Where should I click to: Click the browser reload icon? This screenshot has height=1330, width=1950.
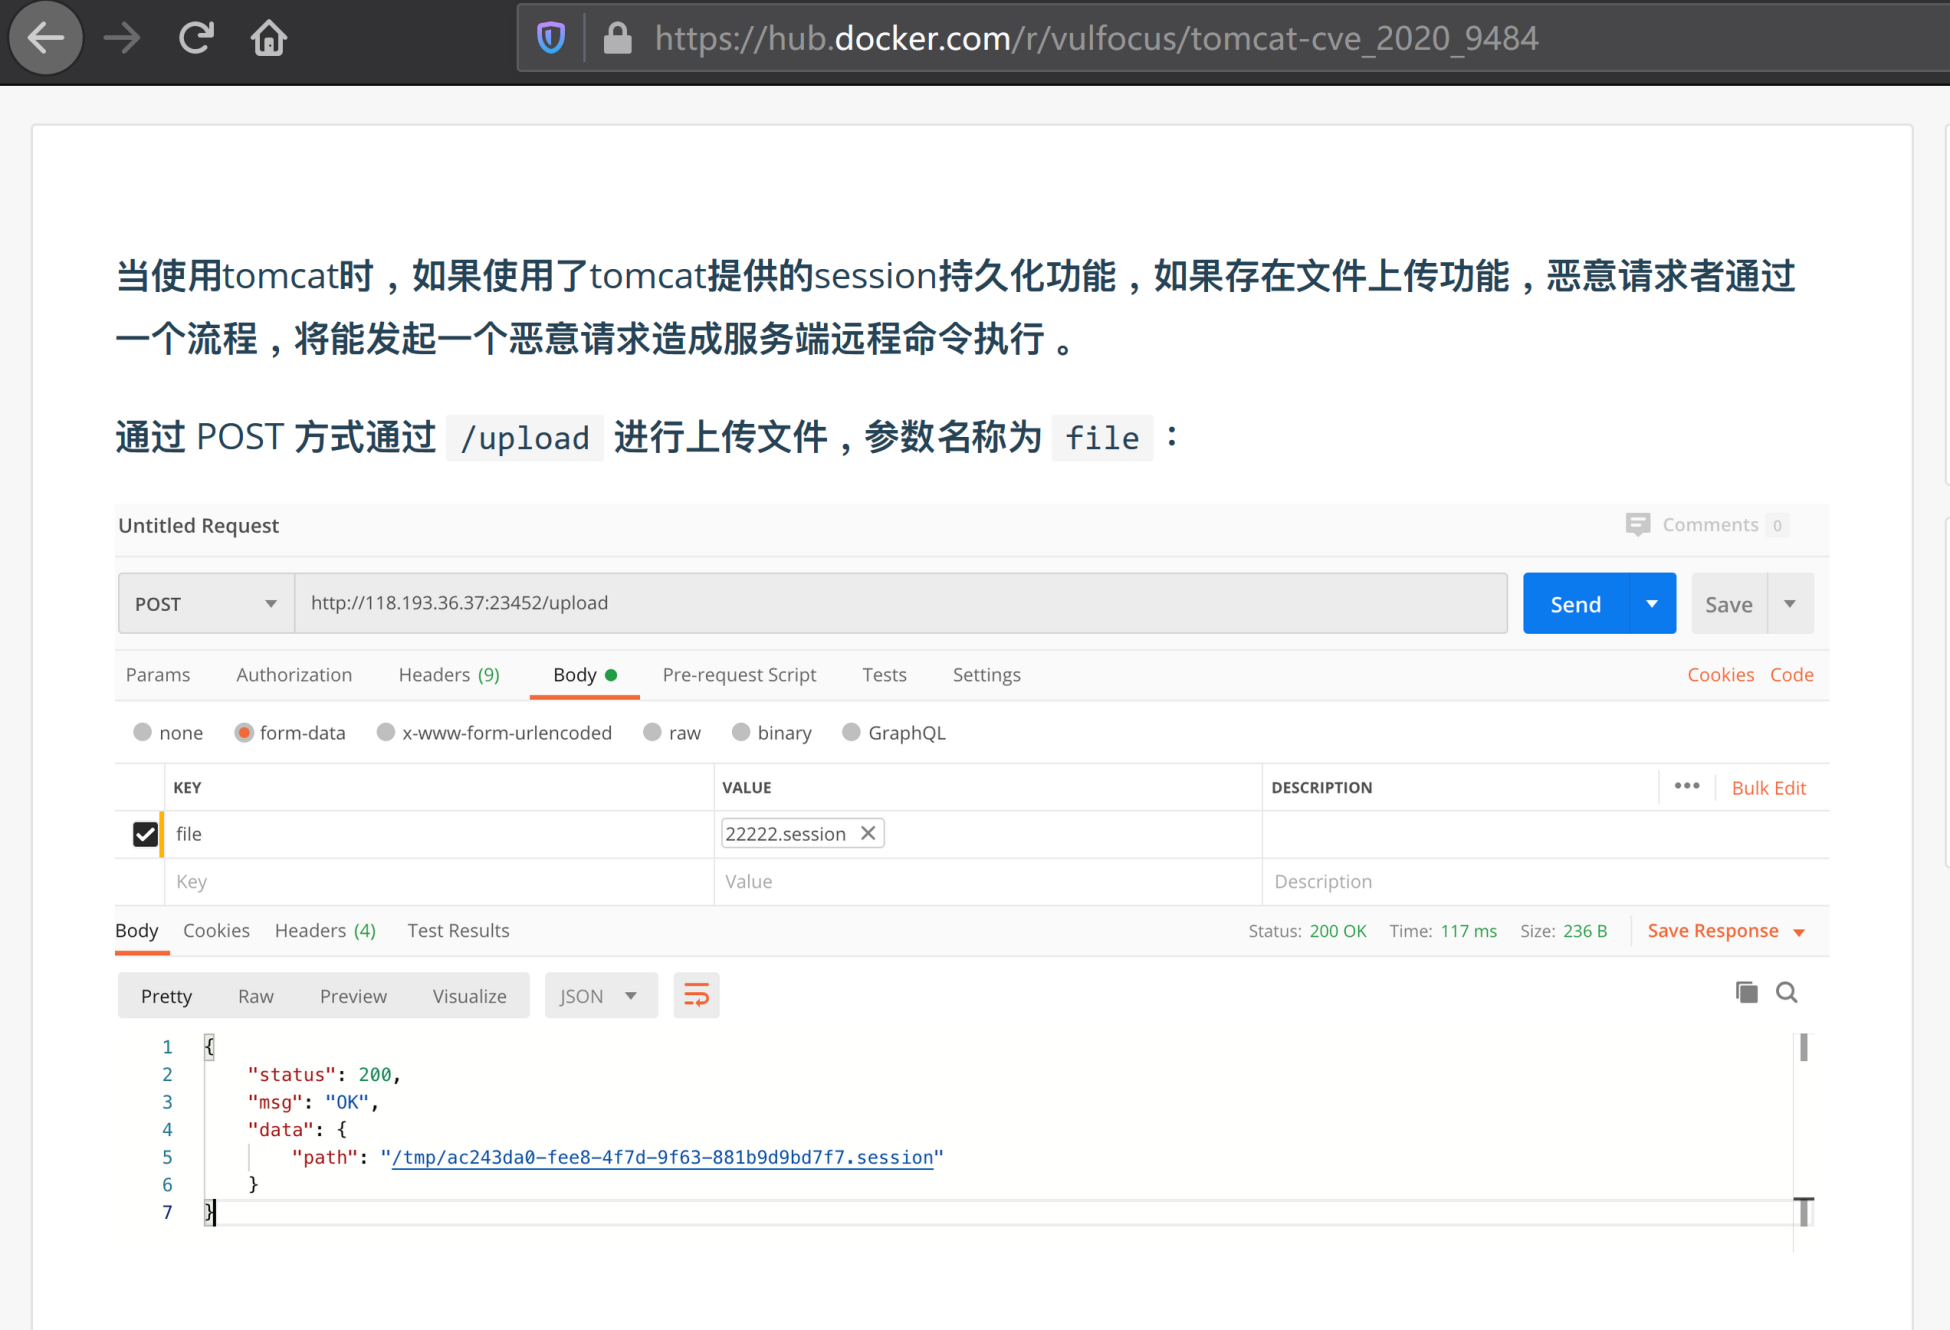196,38
